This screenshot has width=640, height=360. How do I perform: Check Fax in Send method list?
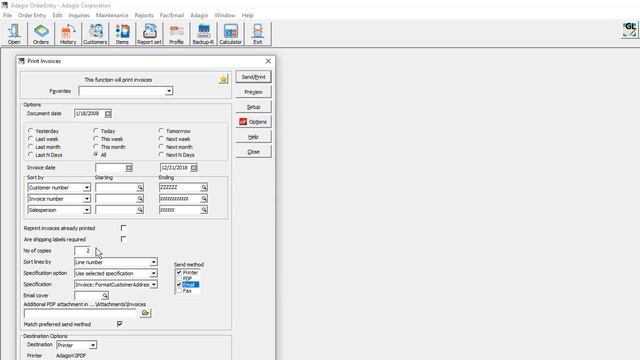pyautogui.click(x=179, y=291)
